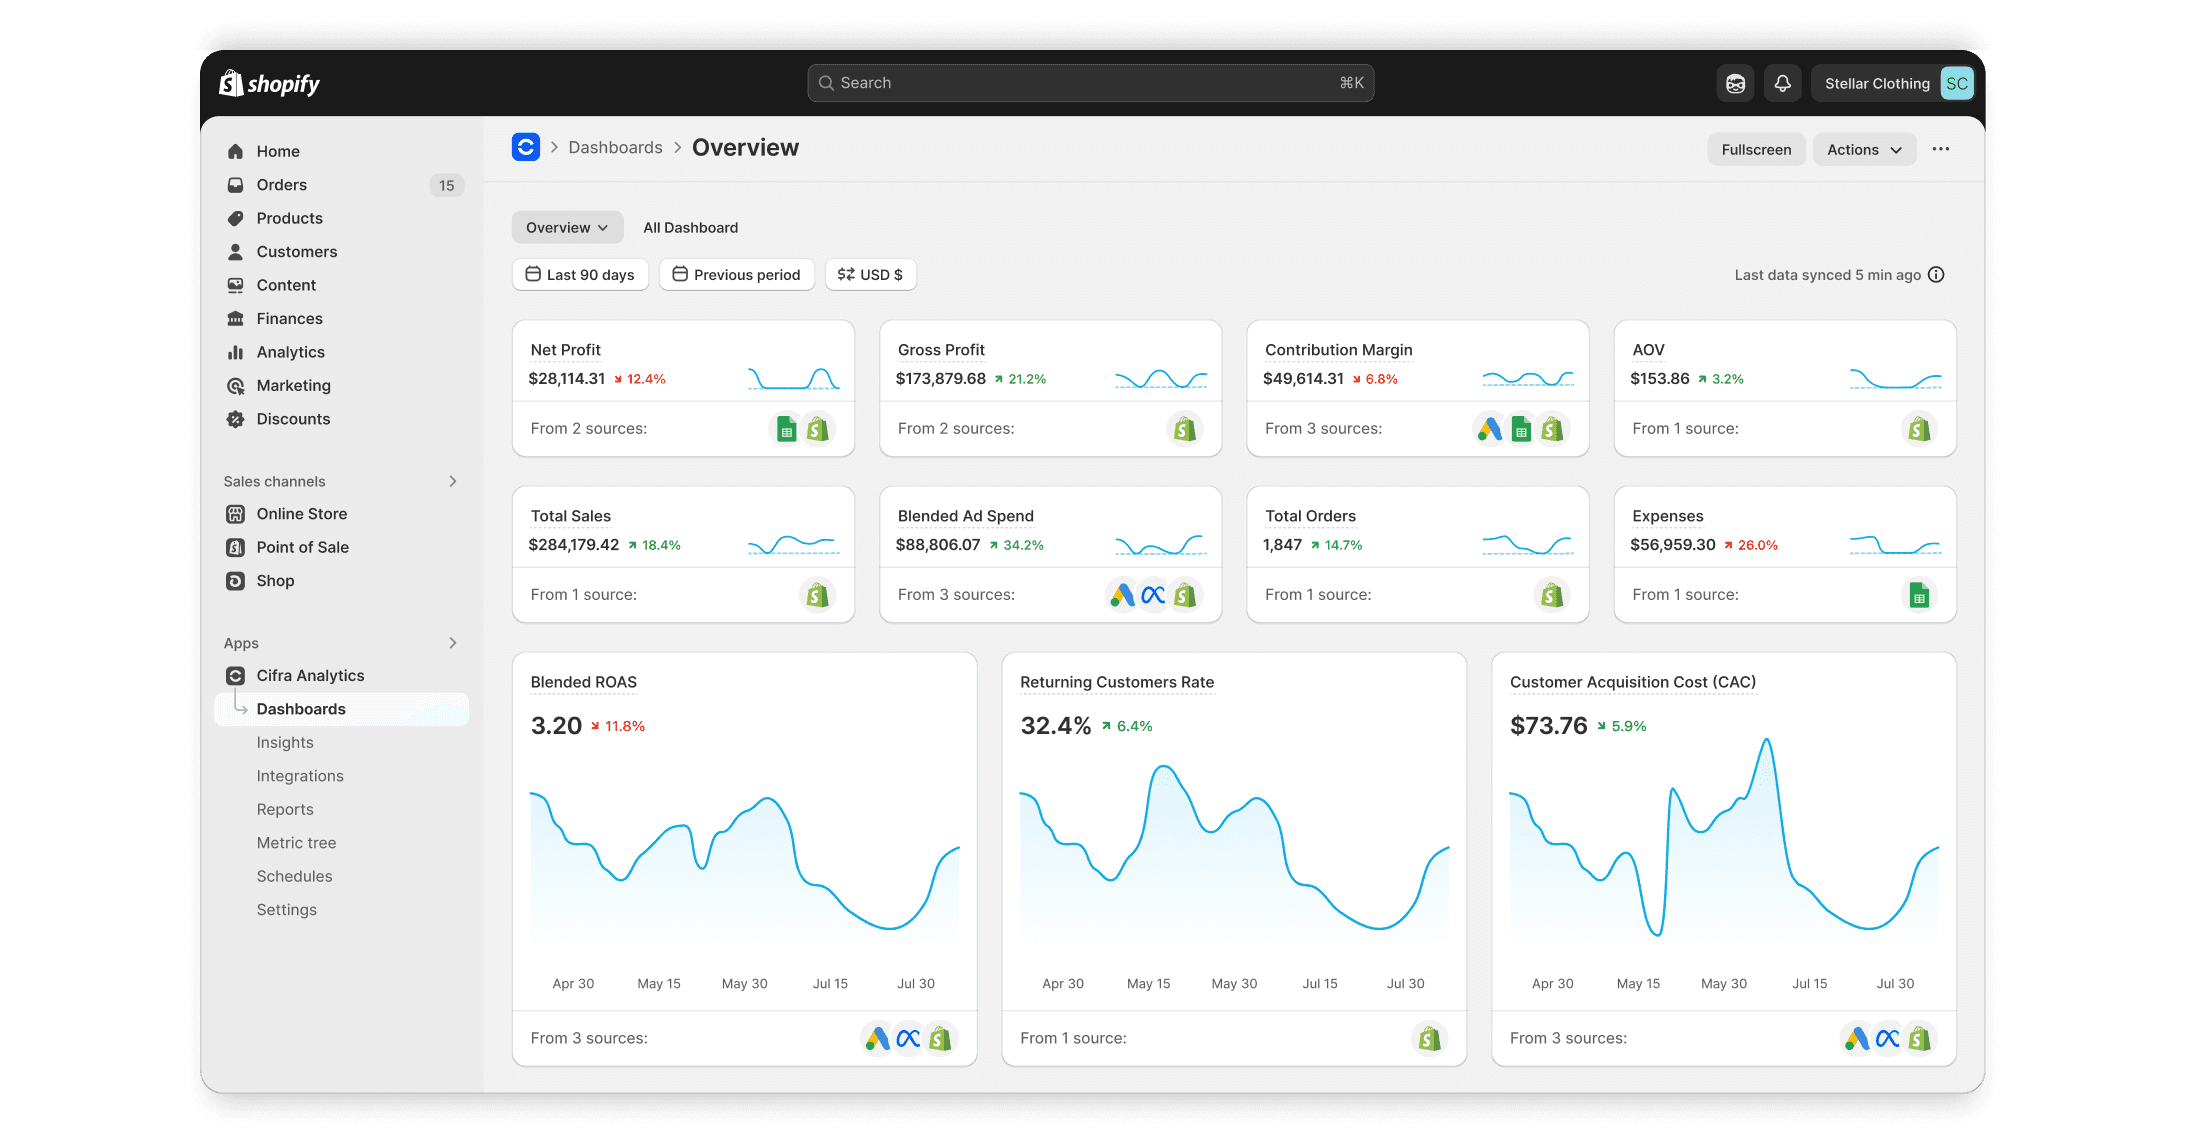2187x1144 pixels.
Task: Click the Cifra app icon in the breadcrumb
Action: click(526, 147)
